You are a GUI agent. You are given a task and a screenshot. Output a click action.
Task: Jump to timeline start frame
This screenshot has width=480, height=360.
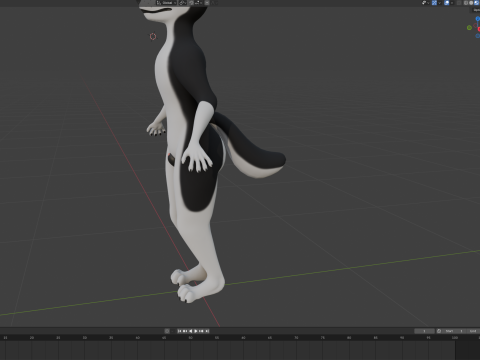pyautogui.click(x=179, y=331)
